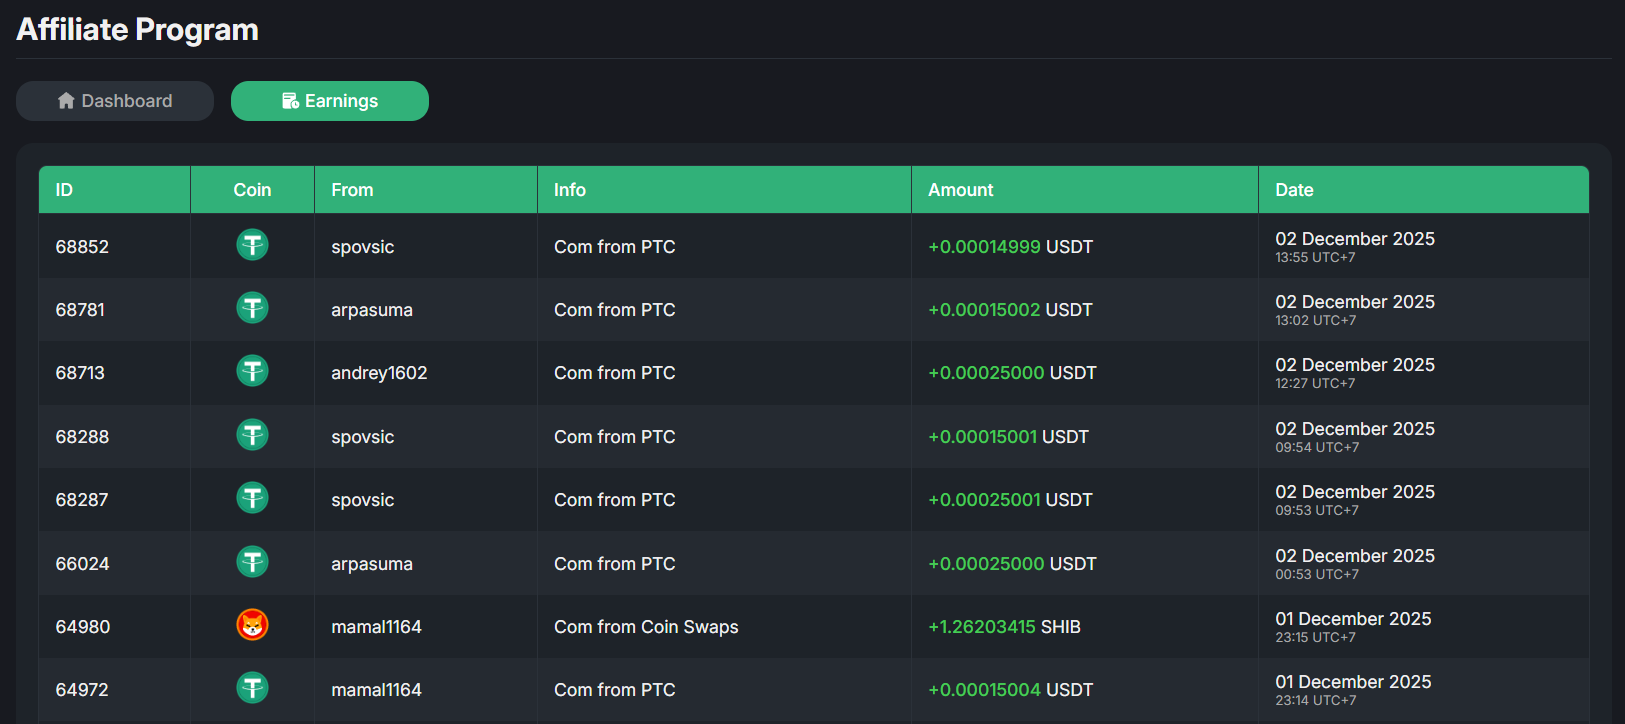Image resolution: width=1625 pixels, height=724 pixels.
Task: Click the USDT icon in row 64972
Action: (x=252, y=688)
